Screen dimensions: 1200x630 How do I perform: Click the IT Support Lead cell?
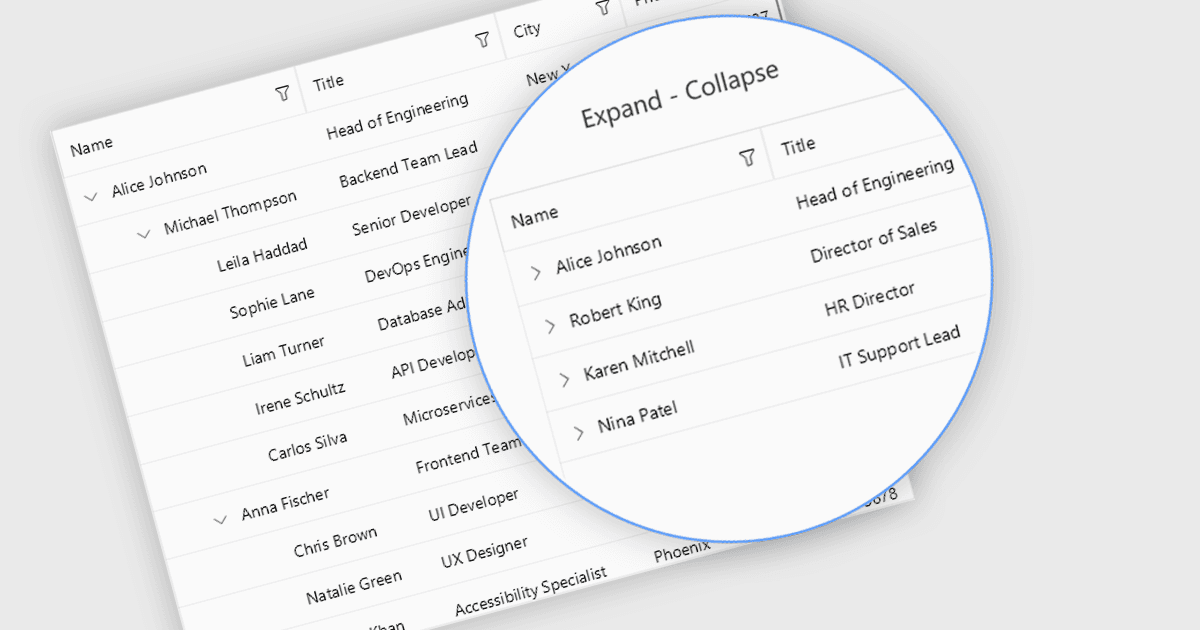click(x=899, y=349)
